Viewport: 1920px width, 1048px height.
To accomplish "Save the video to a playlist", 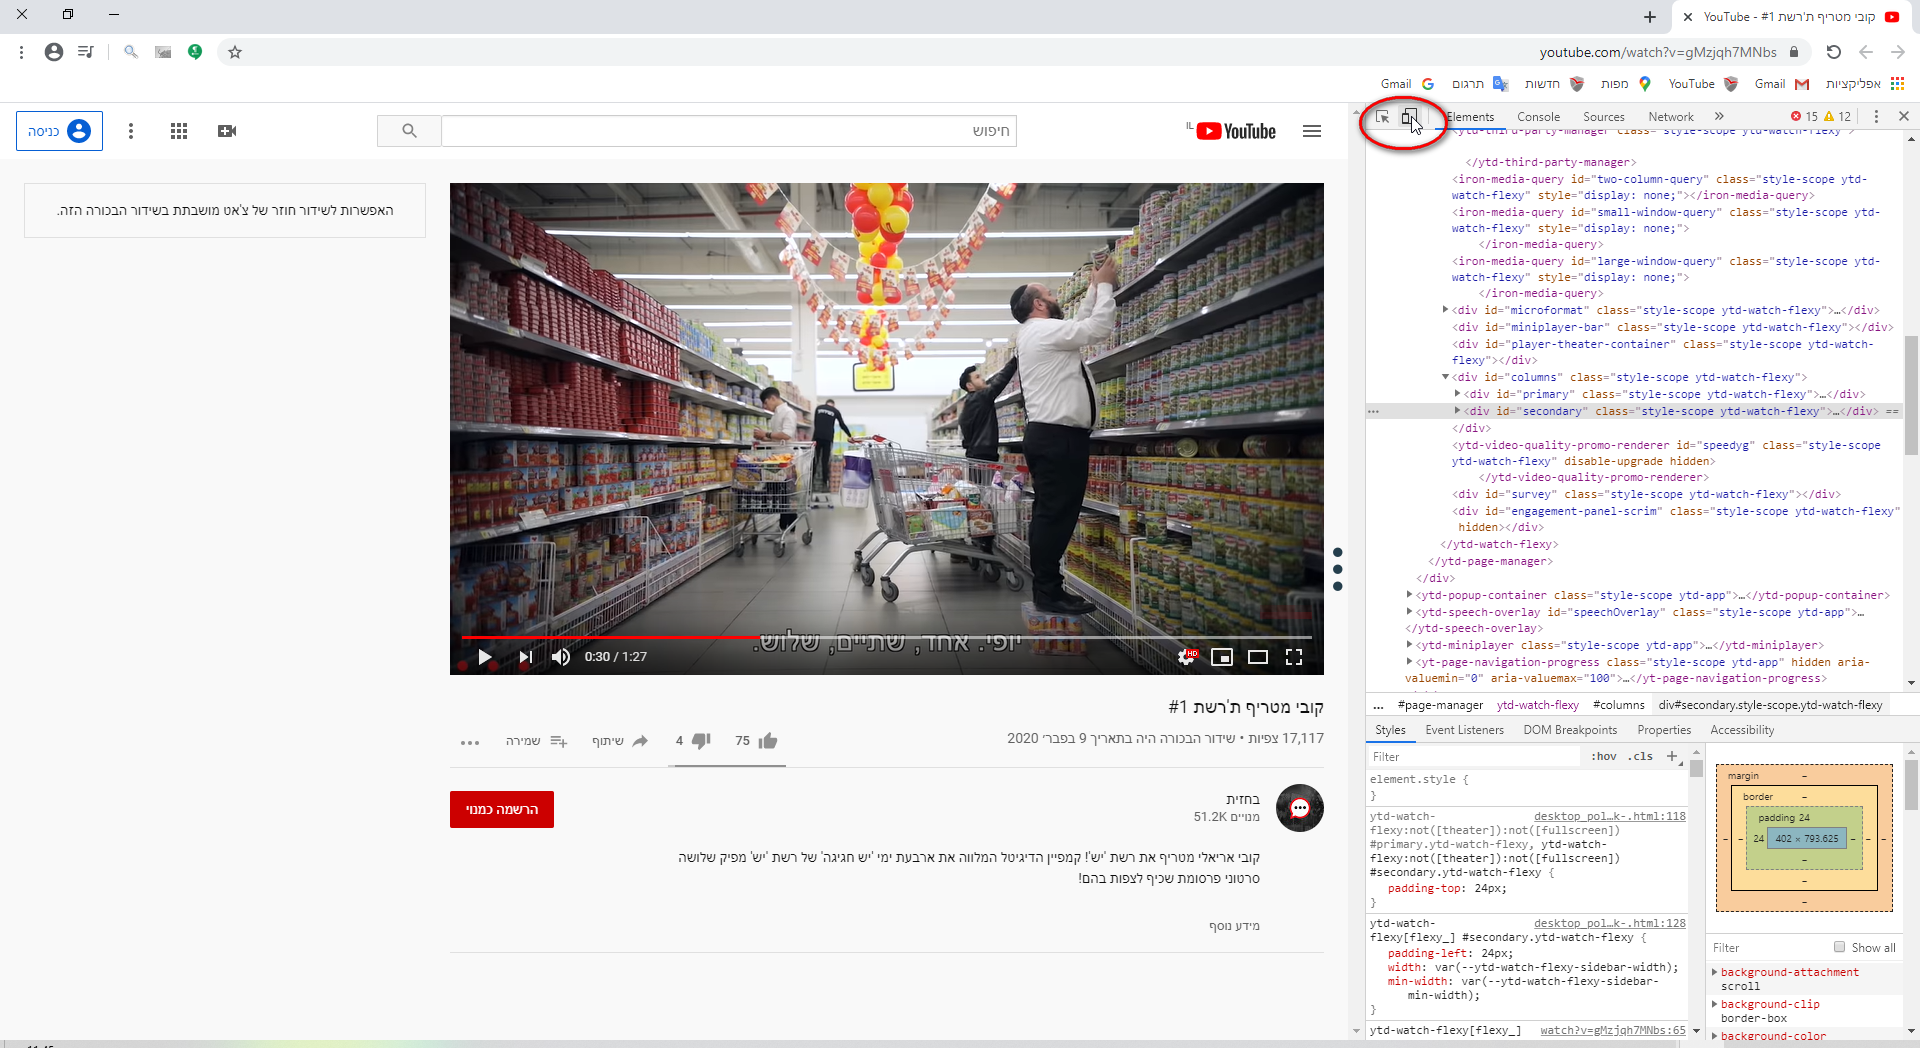I will (x=559, y=741).
